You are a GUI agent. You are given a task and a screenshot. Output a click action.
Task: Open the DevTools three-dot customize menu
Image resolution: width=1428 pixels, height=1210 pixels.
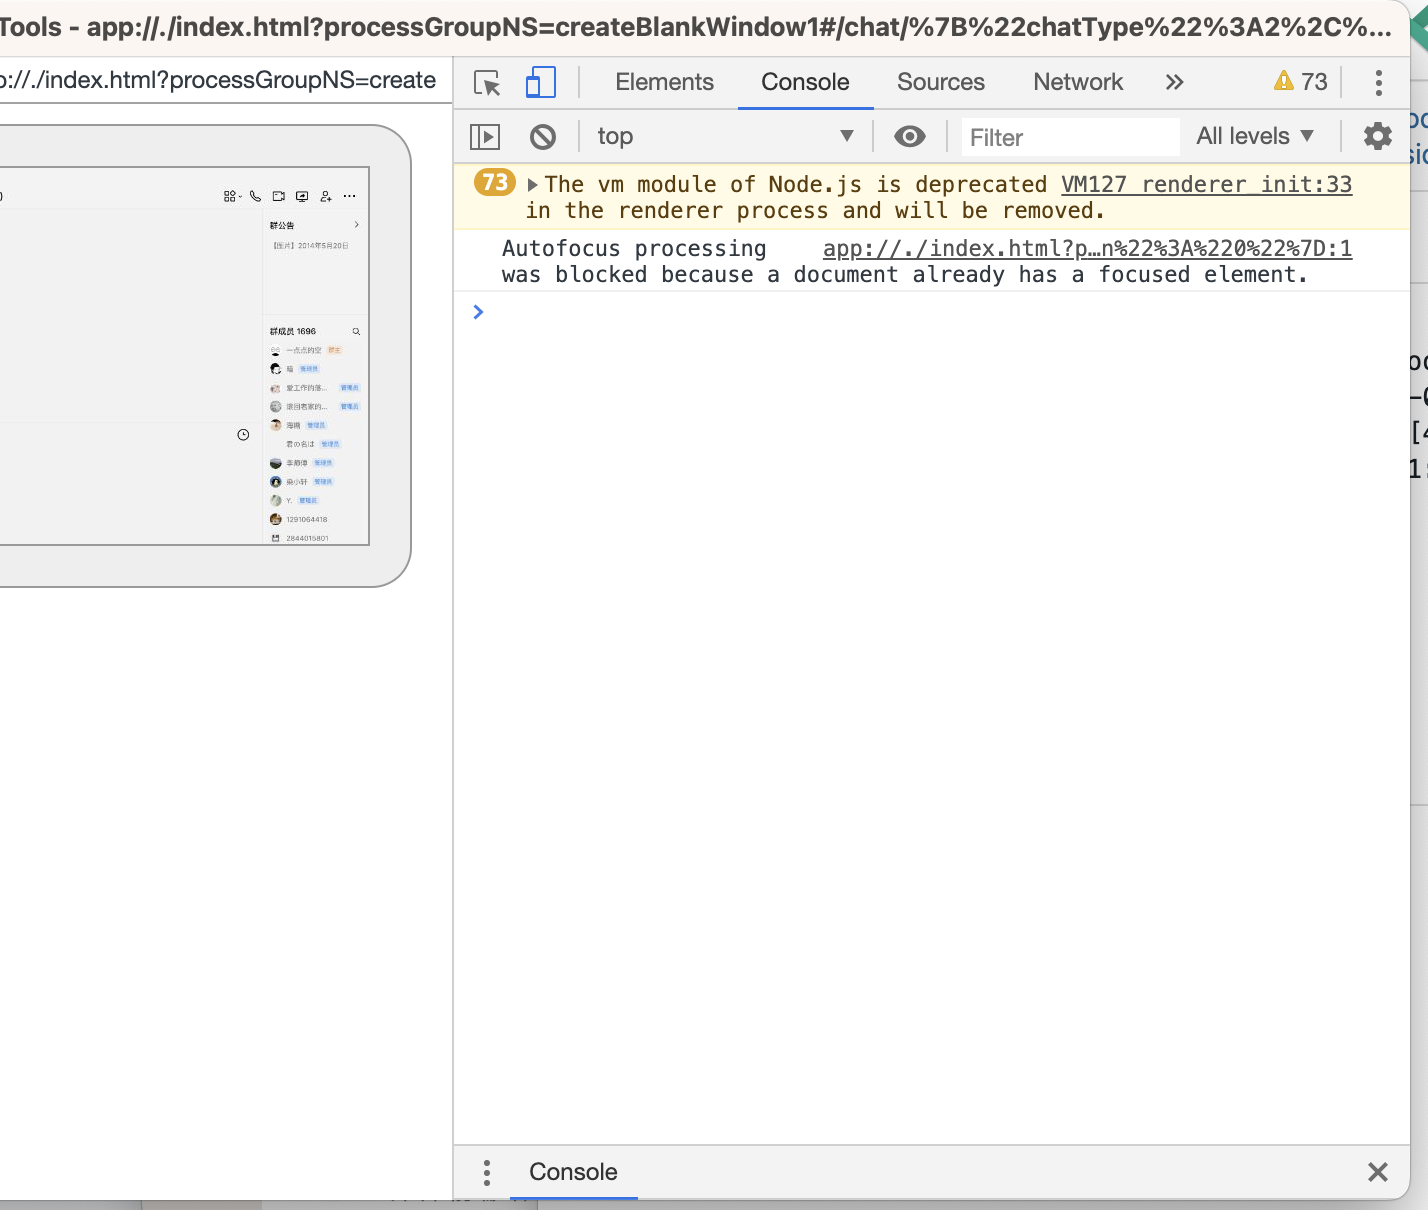point(1378,83)
